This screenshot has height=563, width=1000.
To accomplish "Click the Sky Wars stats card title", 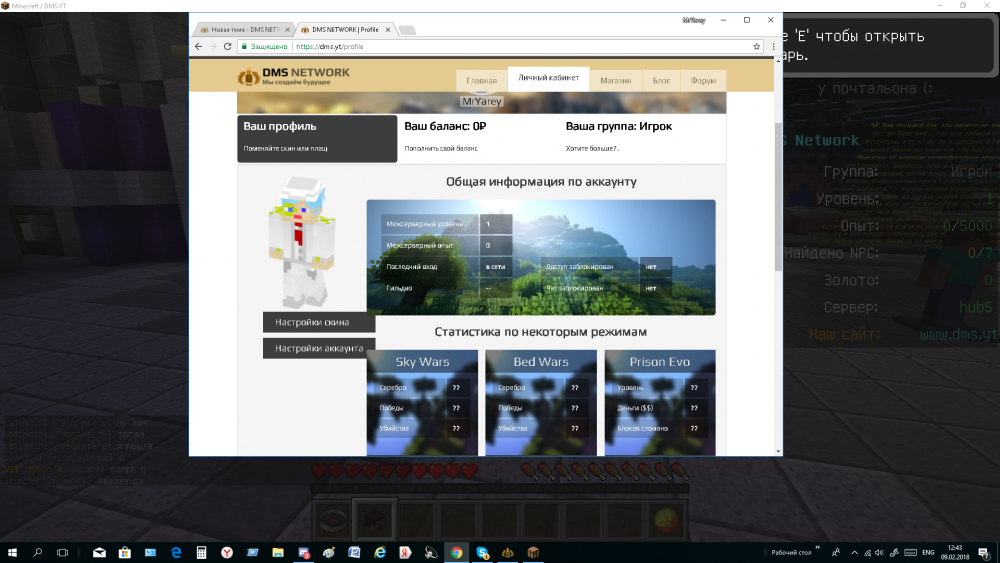I will coord(422,362).
